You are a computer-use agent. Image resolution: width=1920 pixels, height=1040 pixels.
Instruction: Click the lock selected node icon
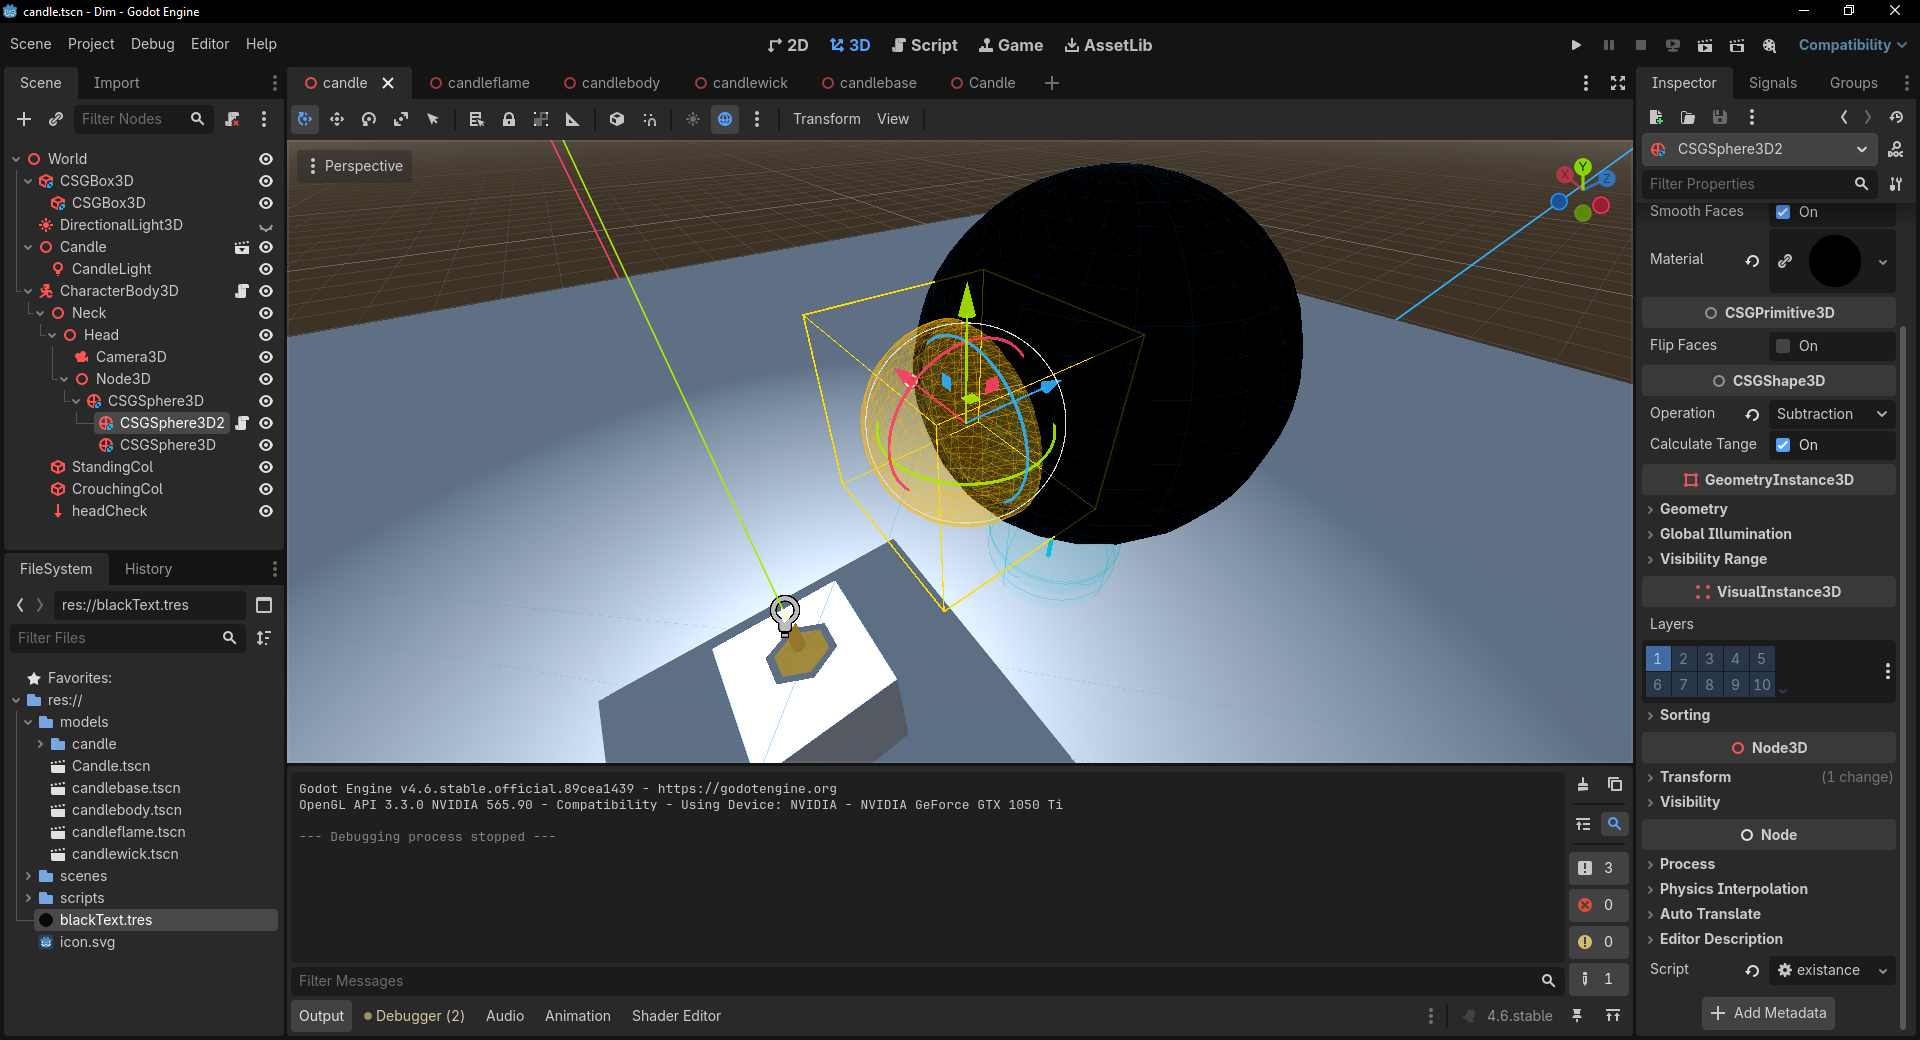click(509, 119)
